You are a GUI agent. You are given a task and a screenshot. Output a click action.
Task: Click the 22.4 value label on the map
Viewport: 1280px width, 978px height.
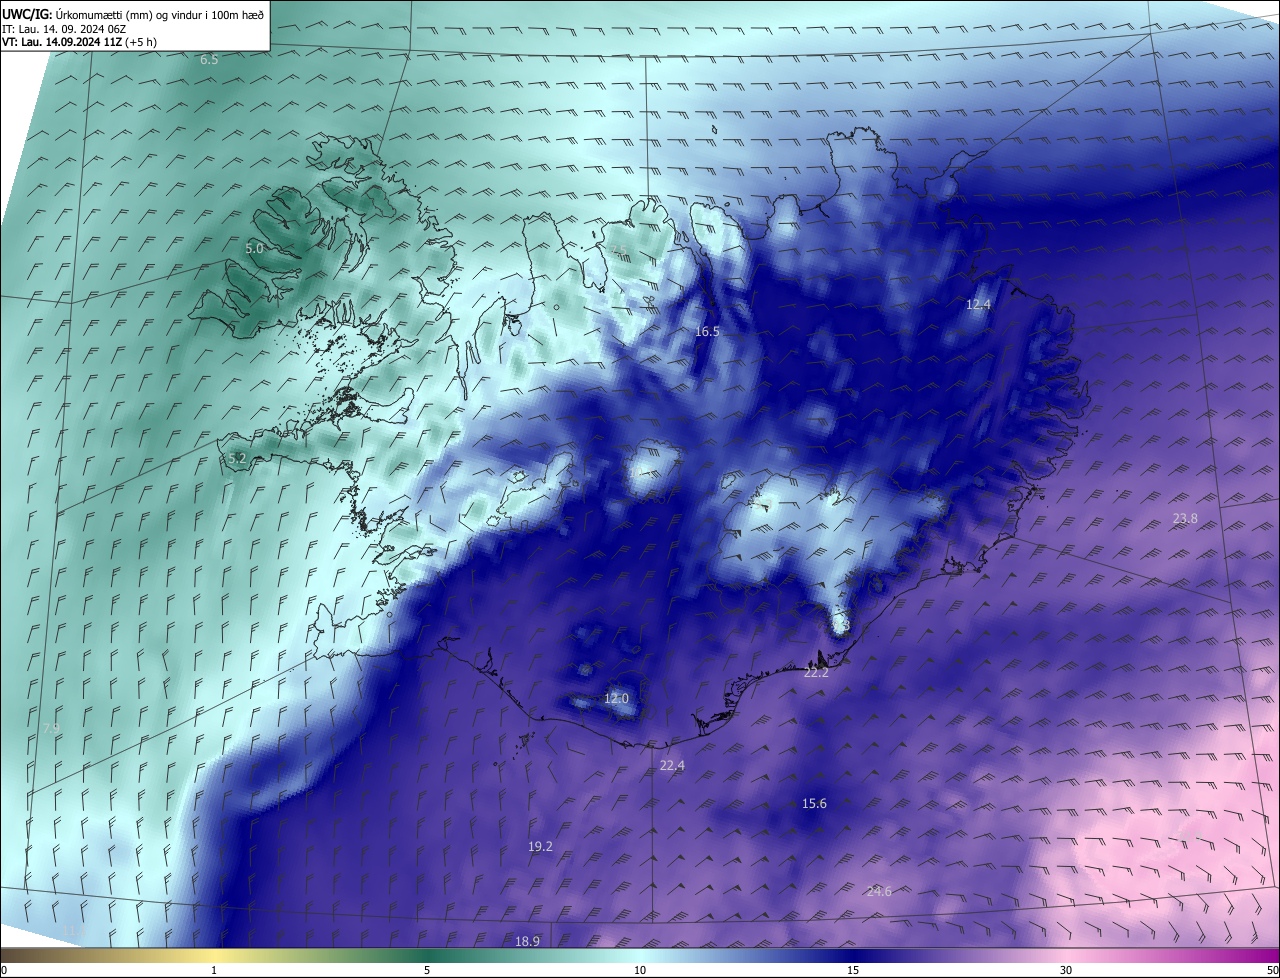[672, 765]
